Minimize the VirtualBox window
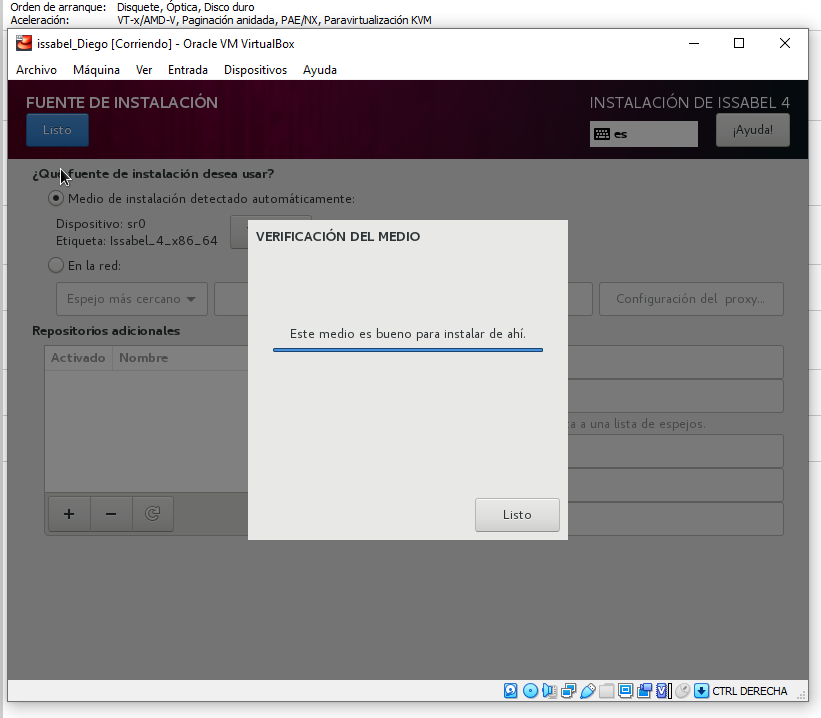This screenshot has height=718, width=821. pyautogui.click(x=694, y=43)
